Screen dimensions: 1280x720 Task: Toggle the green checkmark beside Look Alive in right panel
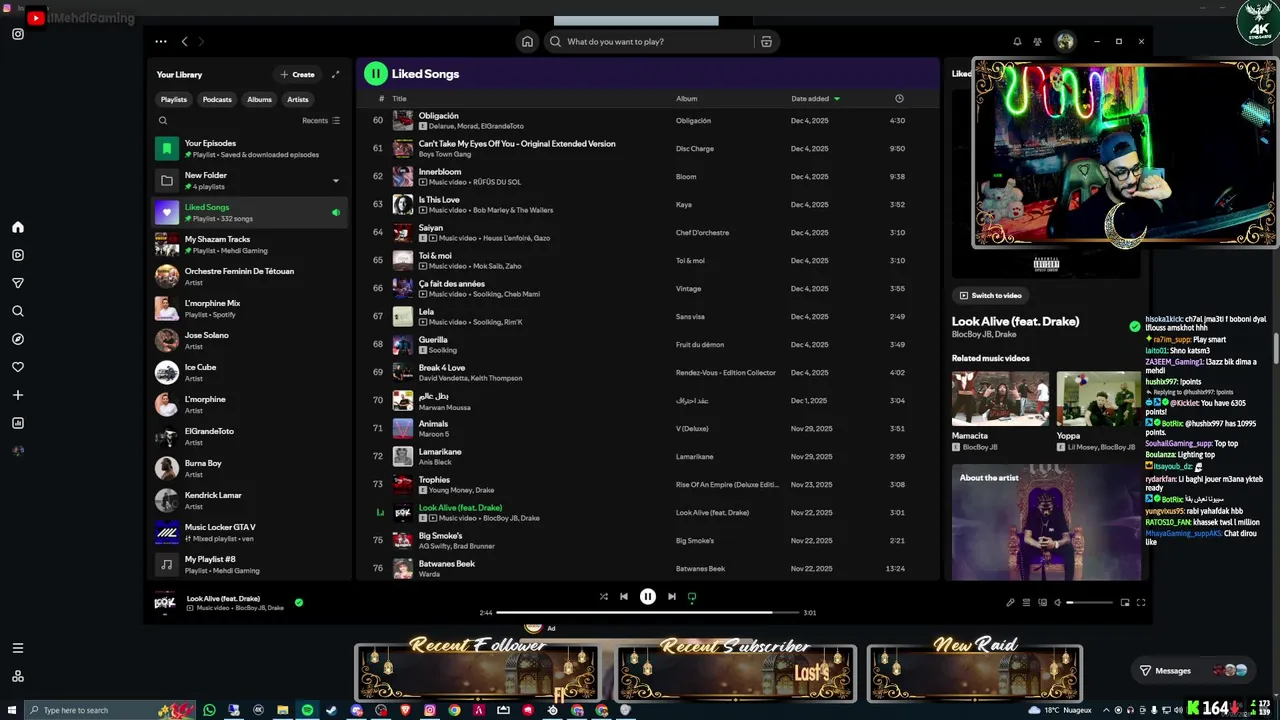[1134, 326]
